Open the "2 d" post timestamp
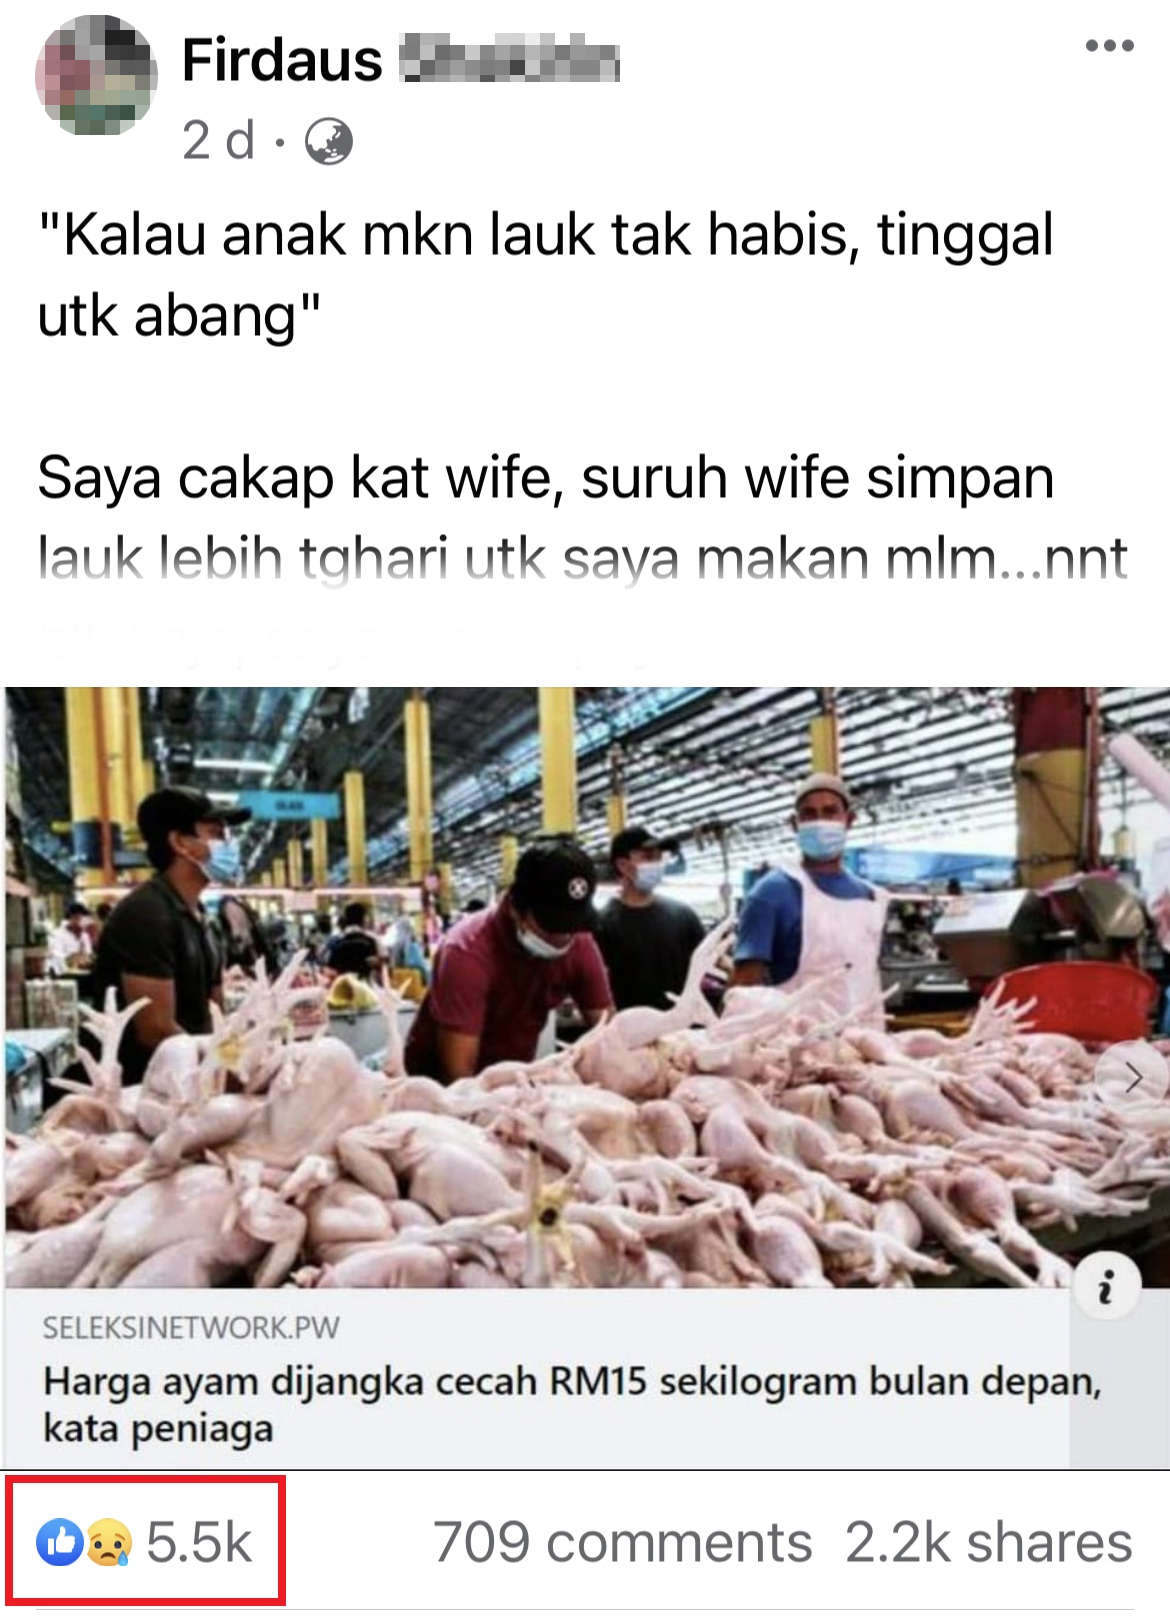Screen dimensions: 1170x1616 [218, 140]
